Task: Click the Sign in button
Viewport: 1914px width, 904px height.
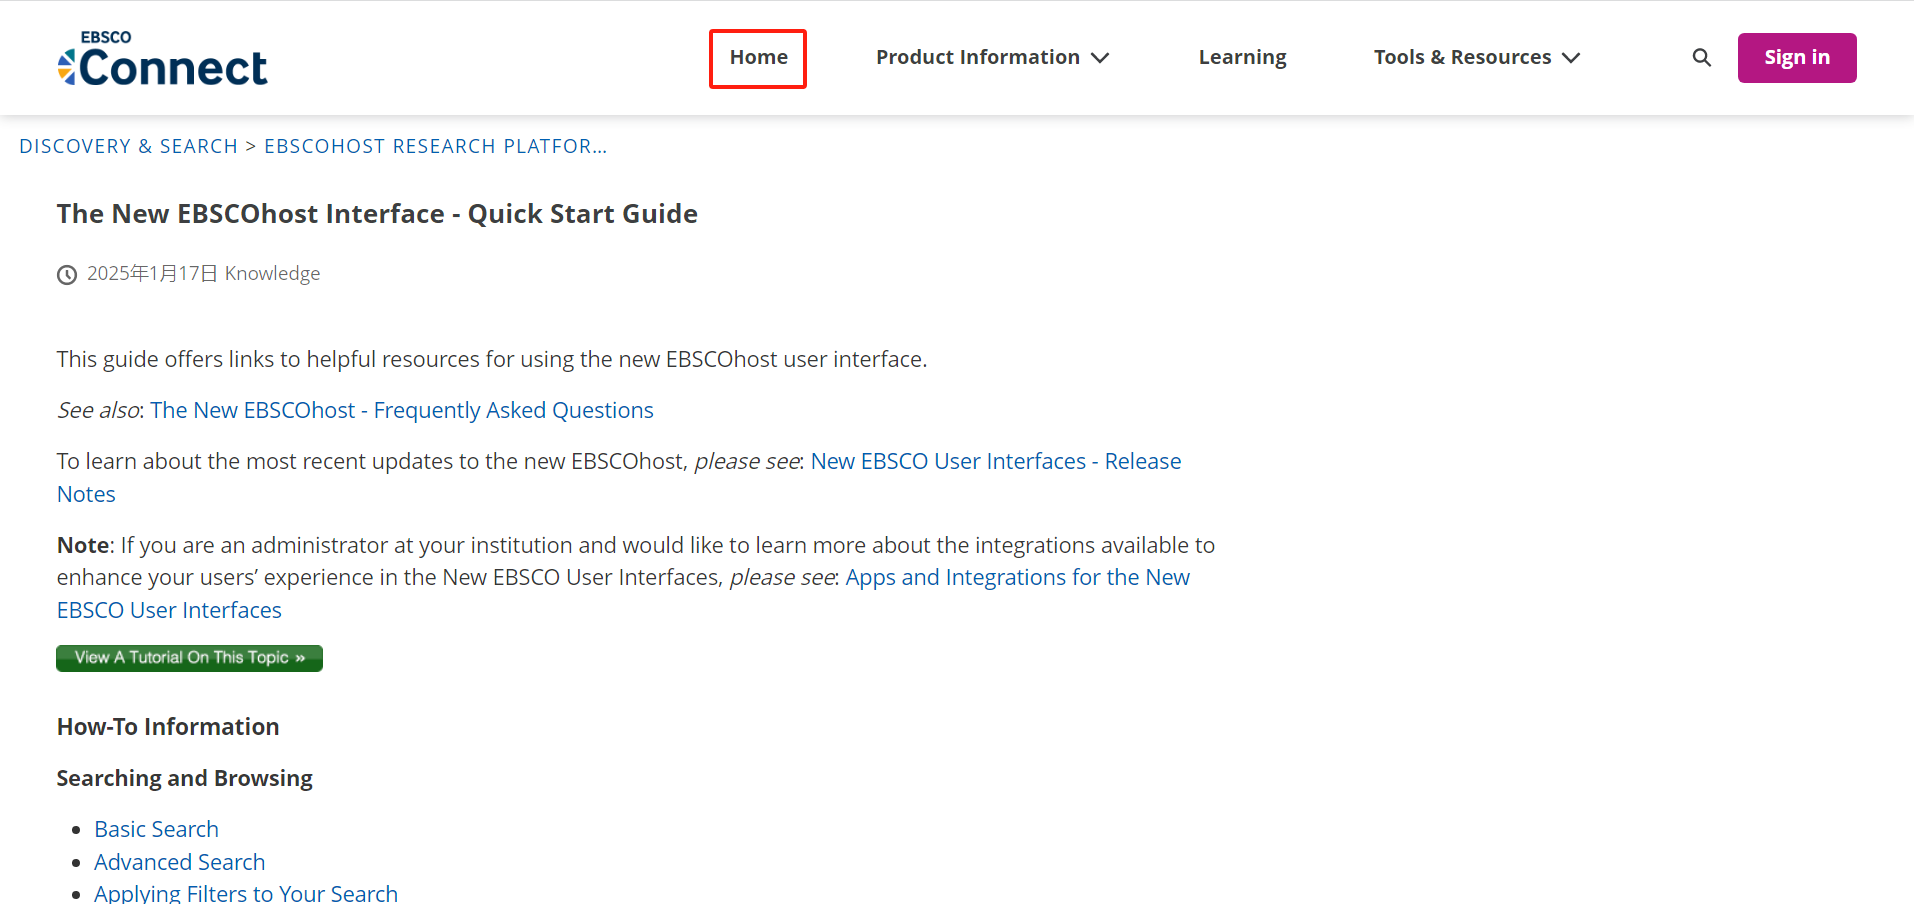Action: click(x=1797, y=58)
